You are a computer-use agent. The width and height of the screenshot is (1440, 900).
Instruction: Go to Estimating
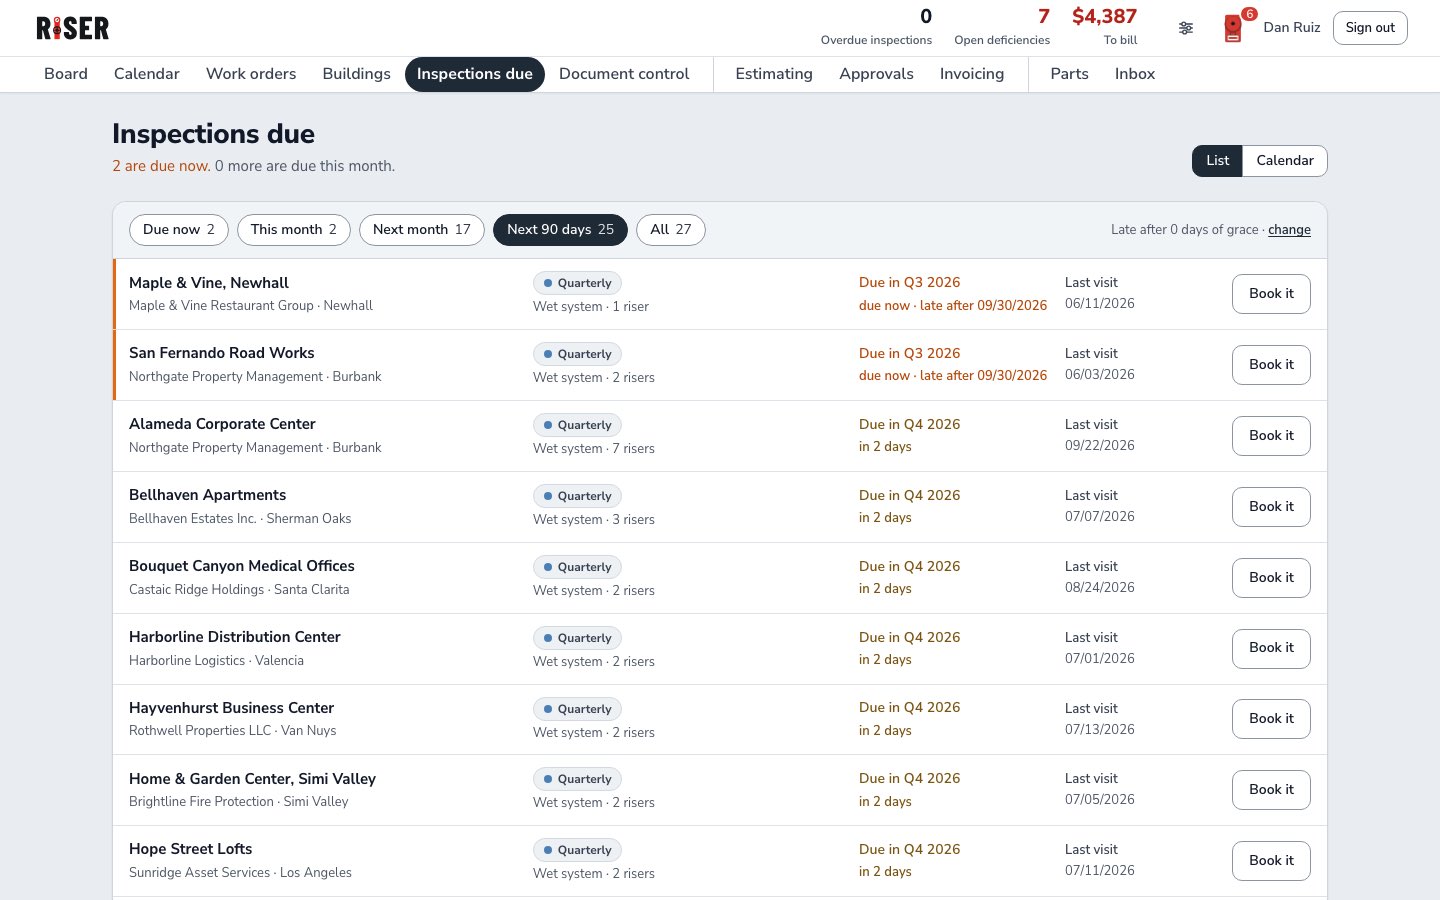coord(774,74)
